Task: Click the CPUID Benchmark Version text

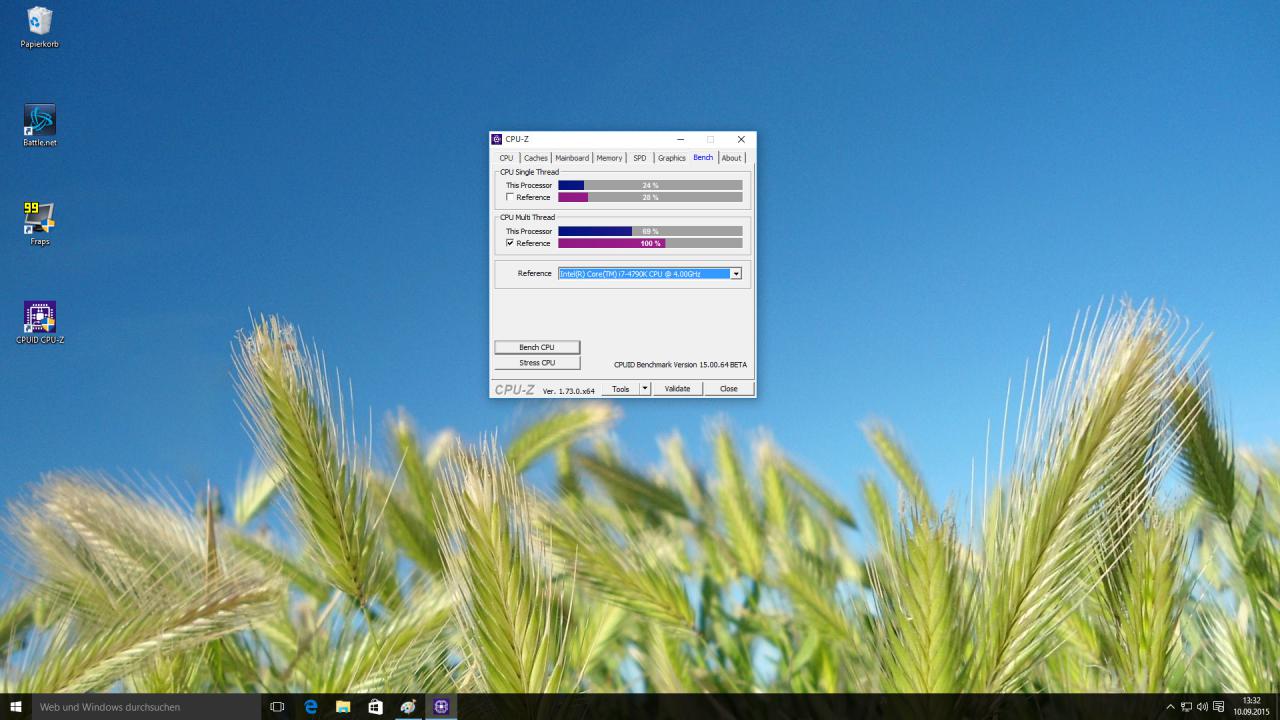Action: click(680, 365)
